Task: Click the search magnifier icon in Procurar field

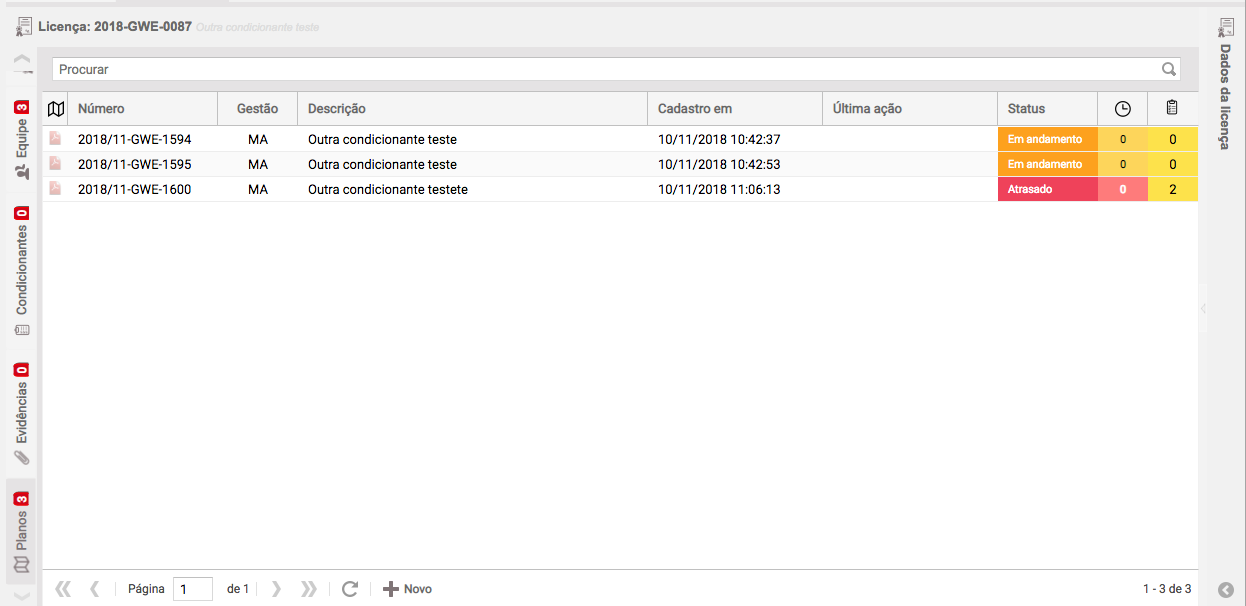Action: pos(1168,70)
